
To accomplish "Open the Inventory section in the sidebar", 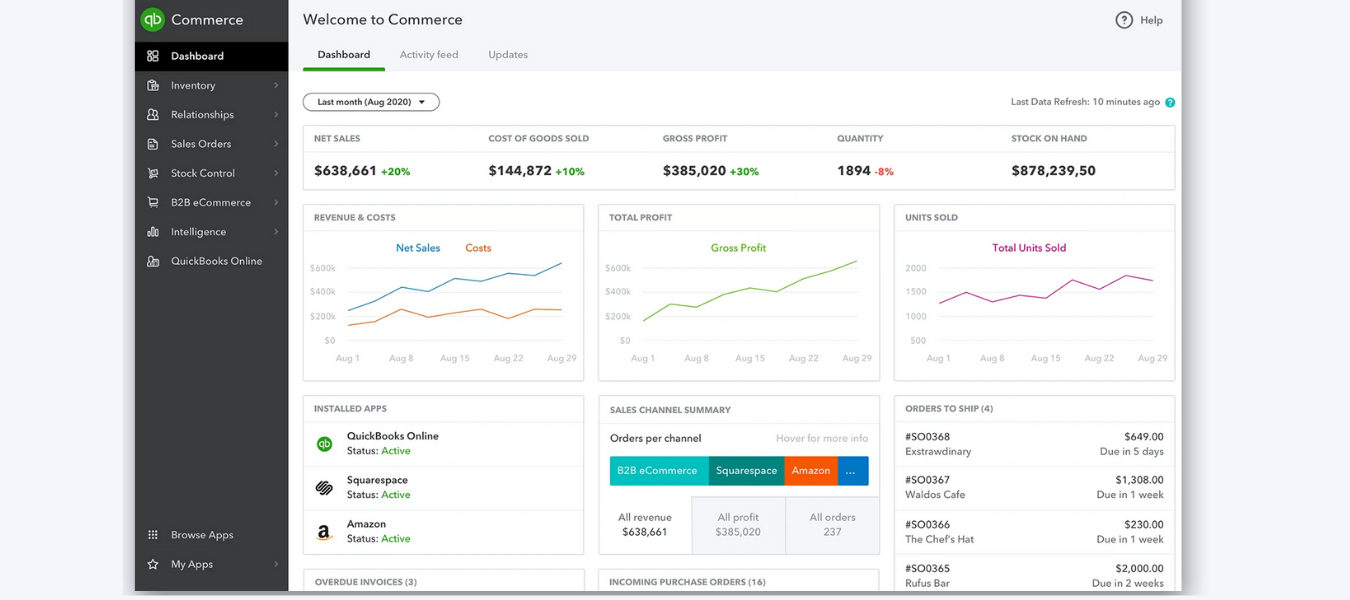I will 196,85.
